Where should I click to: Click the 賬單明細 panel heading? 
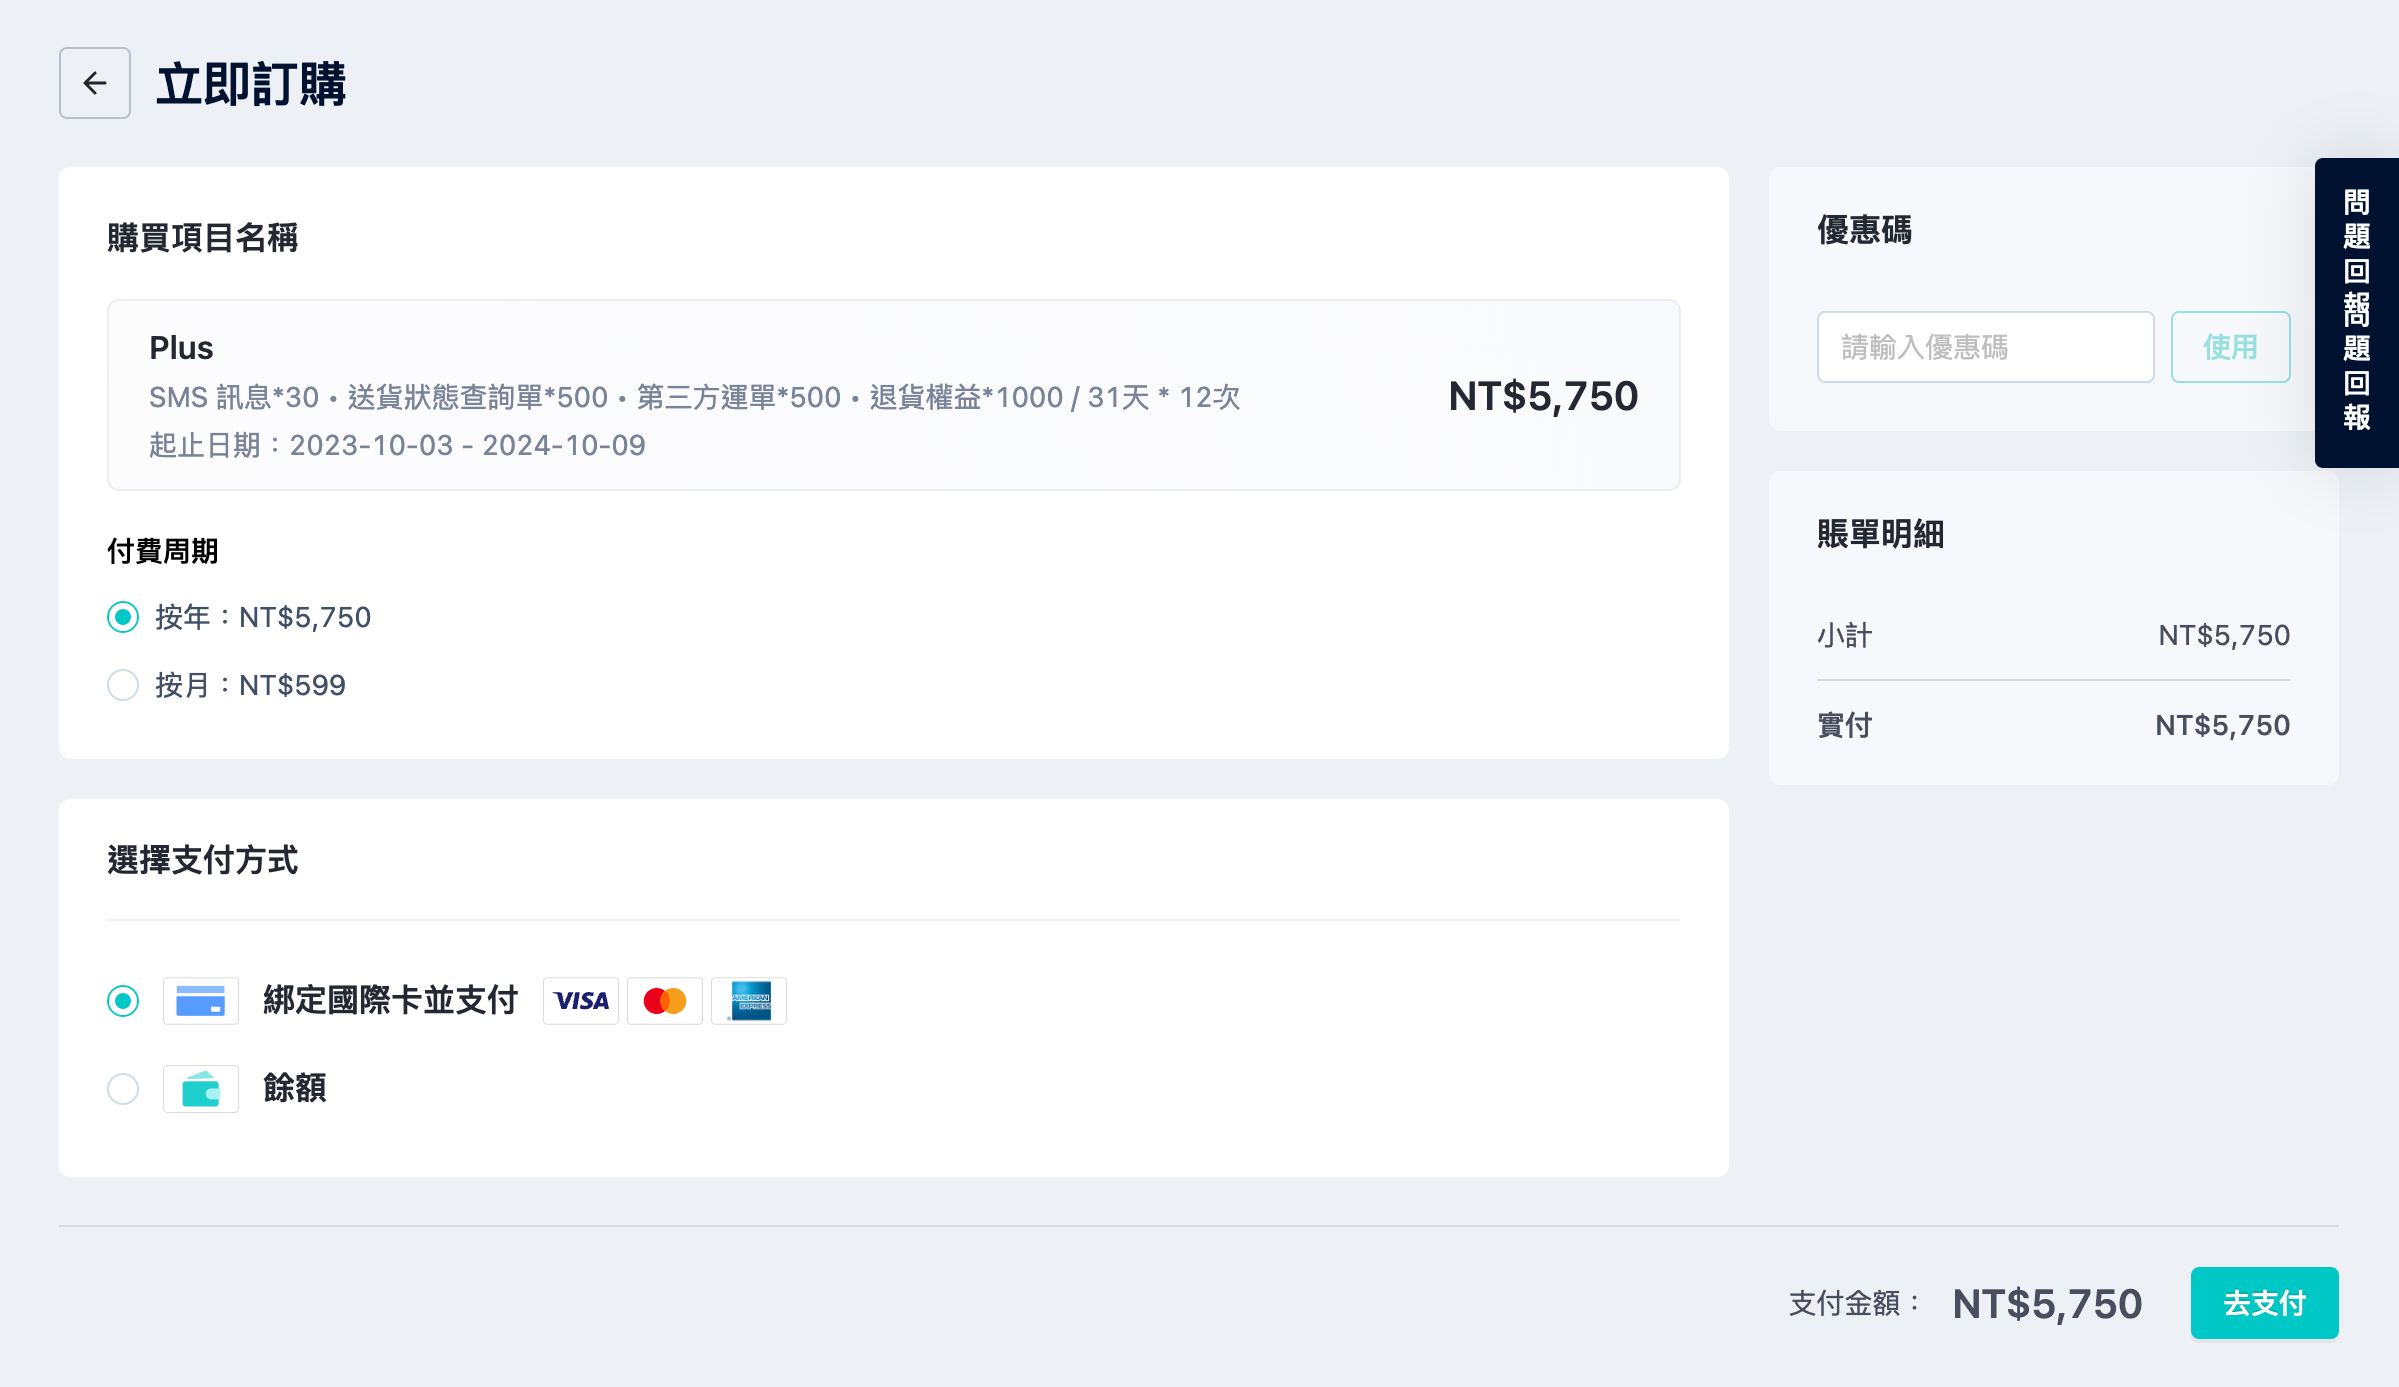[x=1880, y=534]
